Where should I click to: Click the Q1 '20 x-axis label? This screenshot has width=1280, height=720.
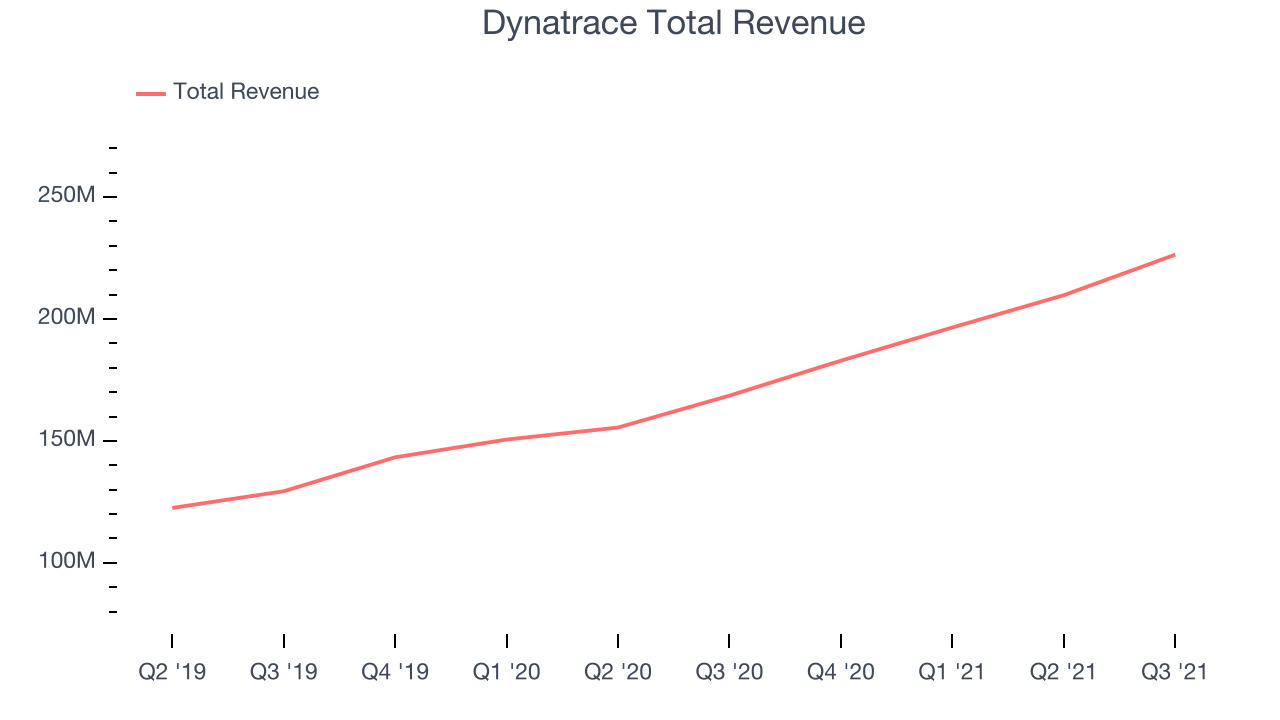click(507, 672)
